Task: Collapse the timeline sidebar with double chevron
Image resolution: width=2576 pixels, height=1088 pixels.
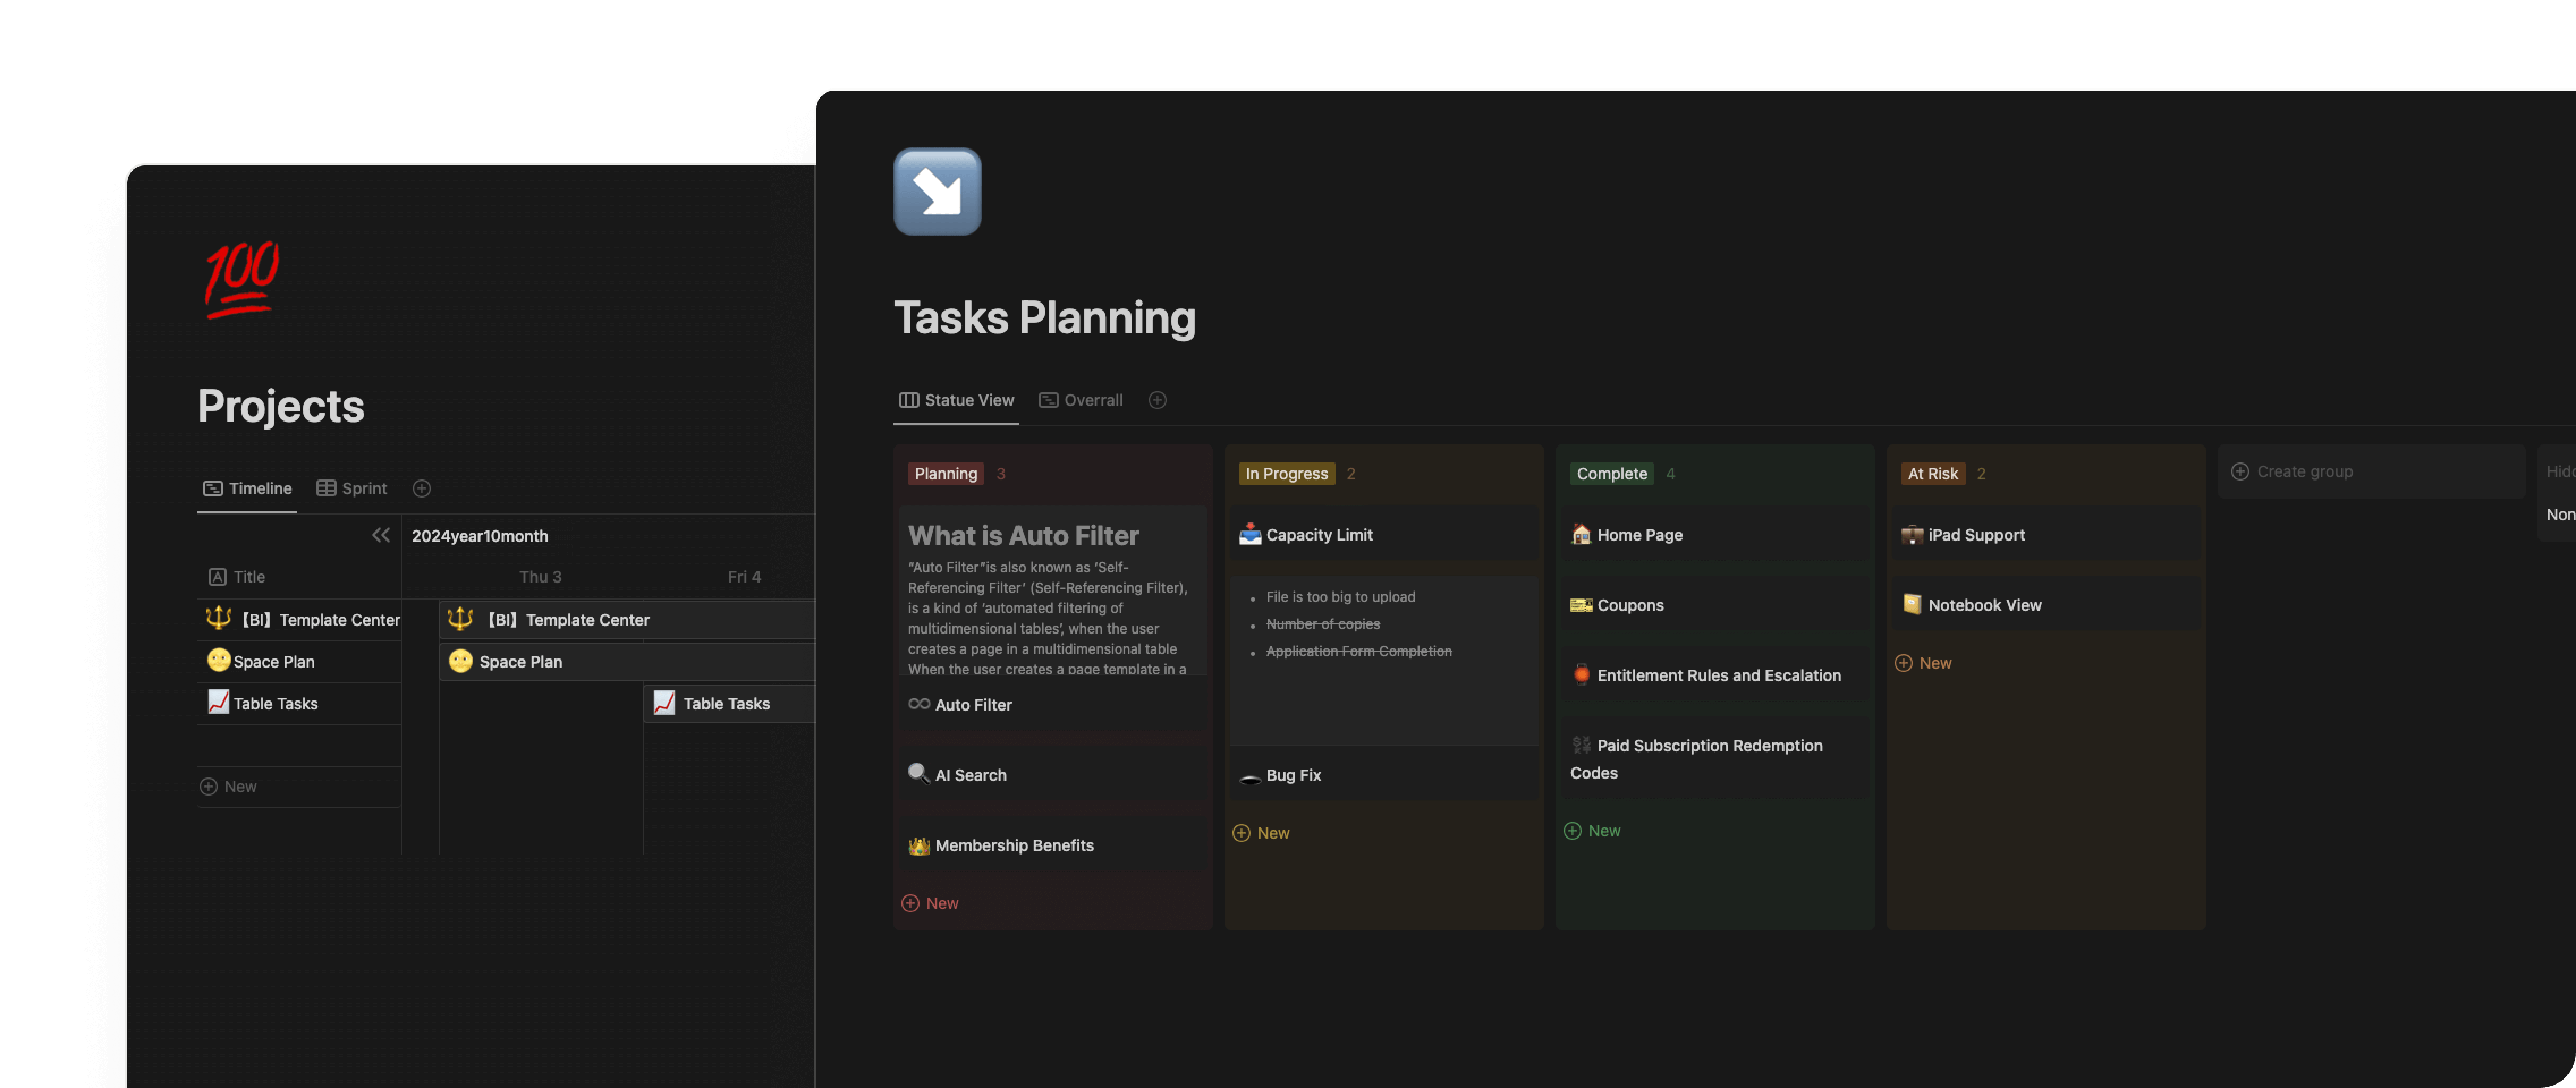Action: pyautogui.click(x=381, y=535)
